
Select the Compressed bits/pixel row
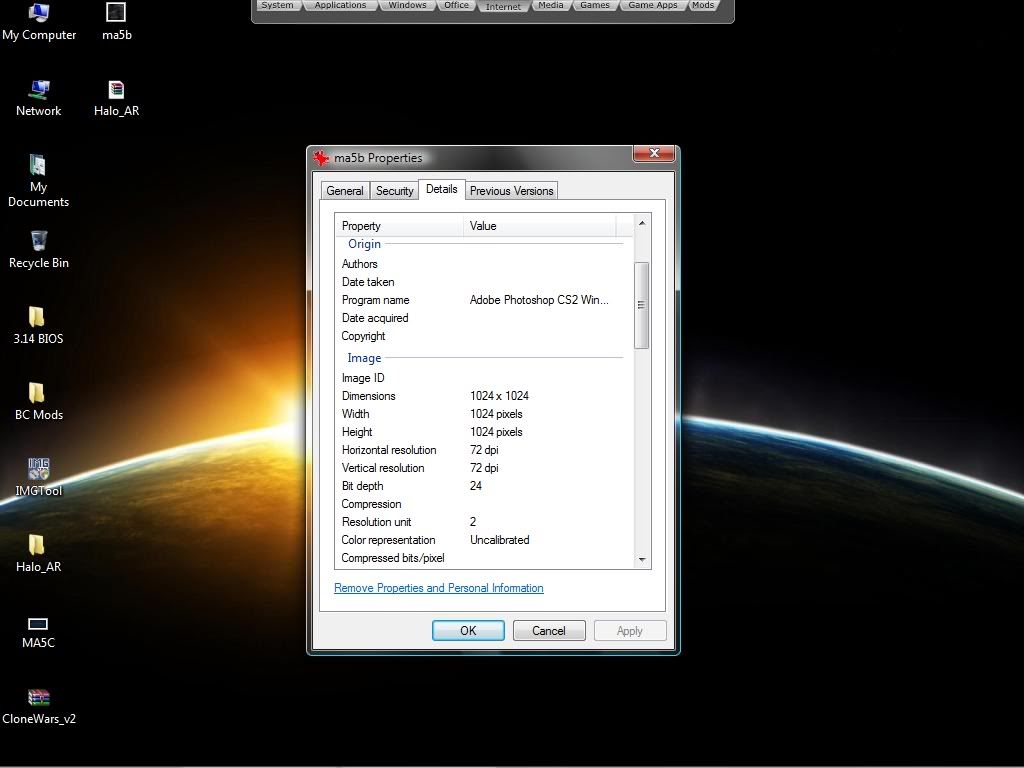click(483, 558)
